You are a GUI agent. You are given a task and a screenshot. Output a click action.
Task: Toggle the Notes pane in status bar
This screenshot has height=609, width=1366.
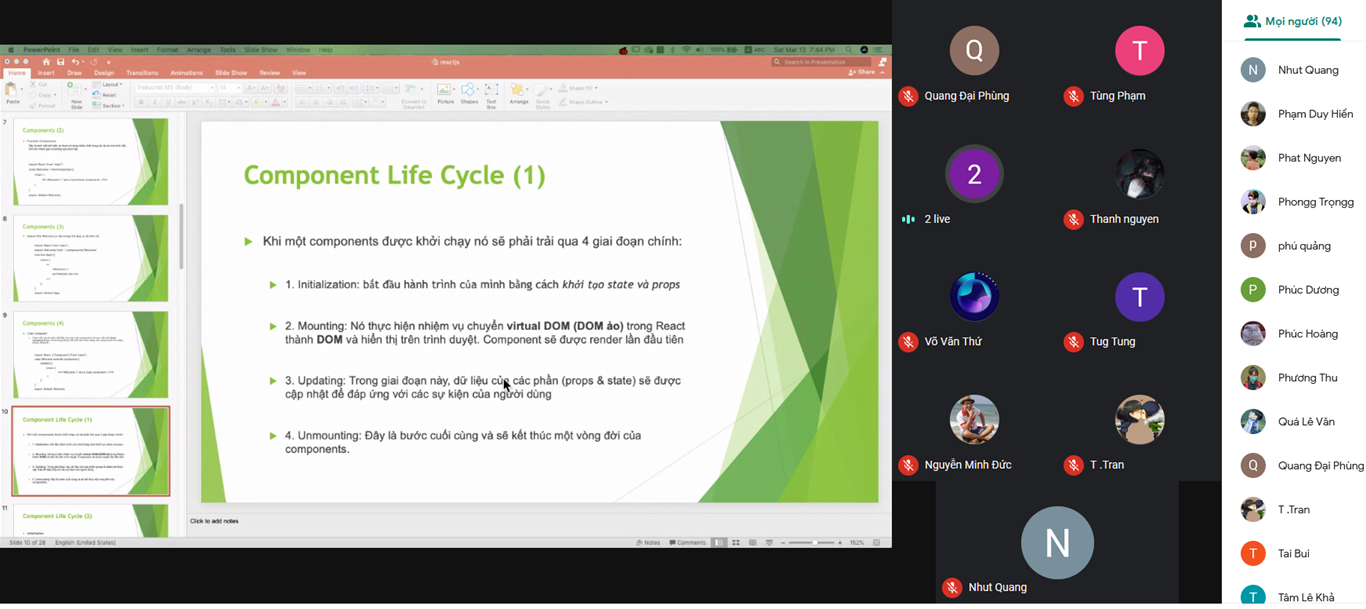point(648,543)
